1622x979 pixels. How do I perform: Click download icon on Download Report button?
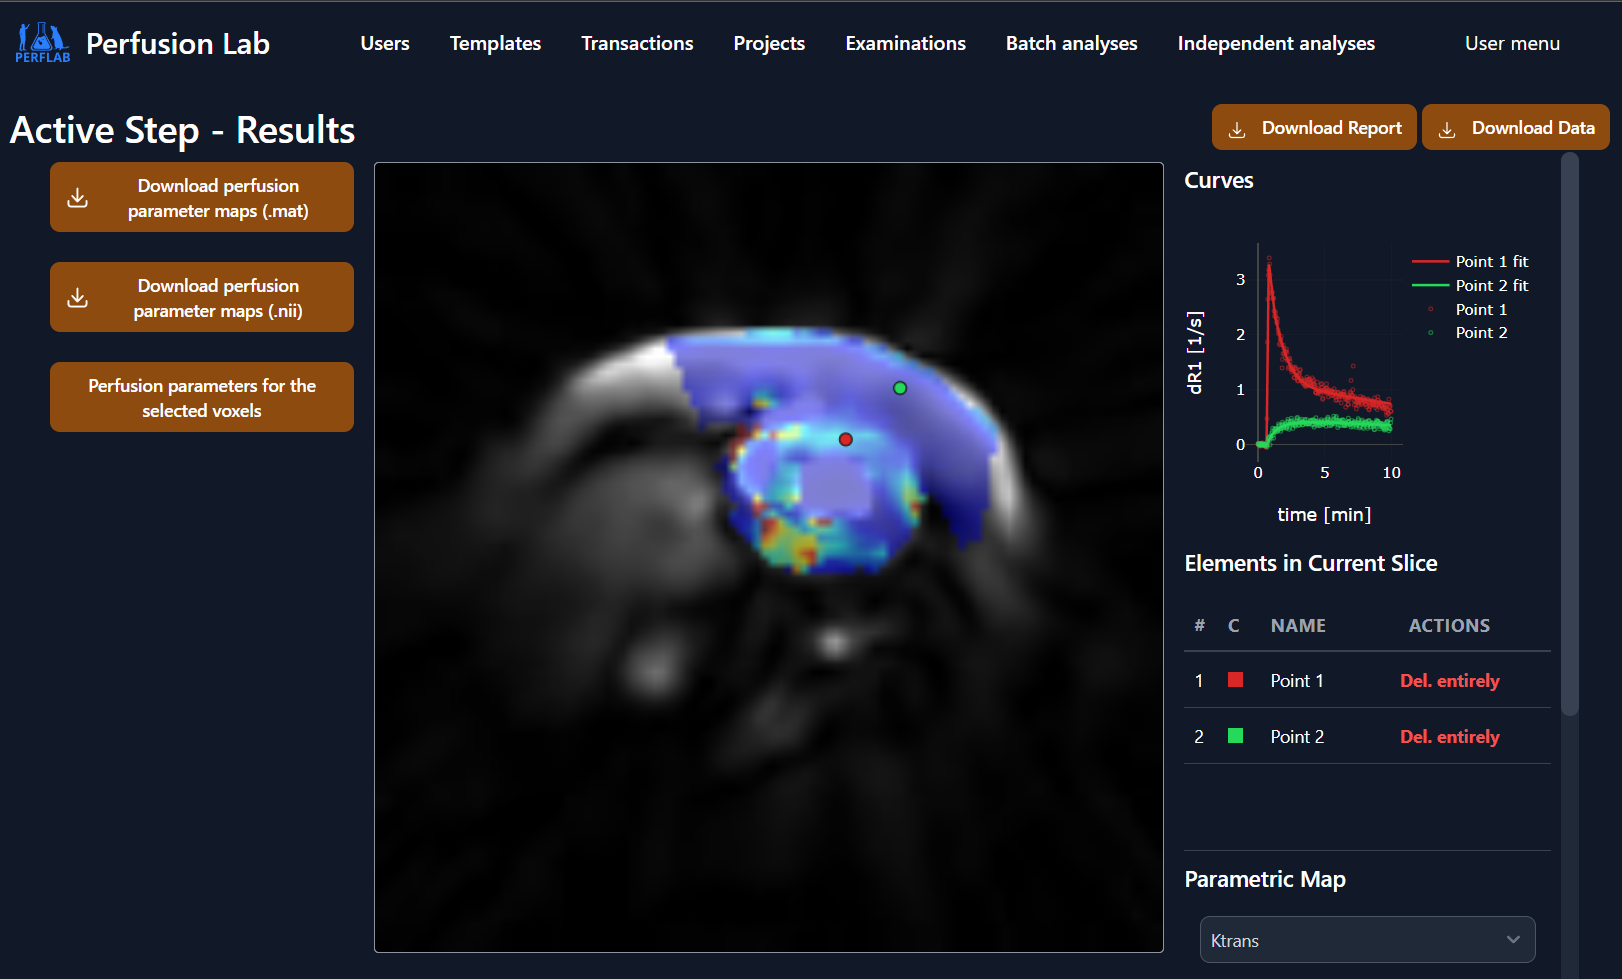click(x=1237, y=129)
